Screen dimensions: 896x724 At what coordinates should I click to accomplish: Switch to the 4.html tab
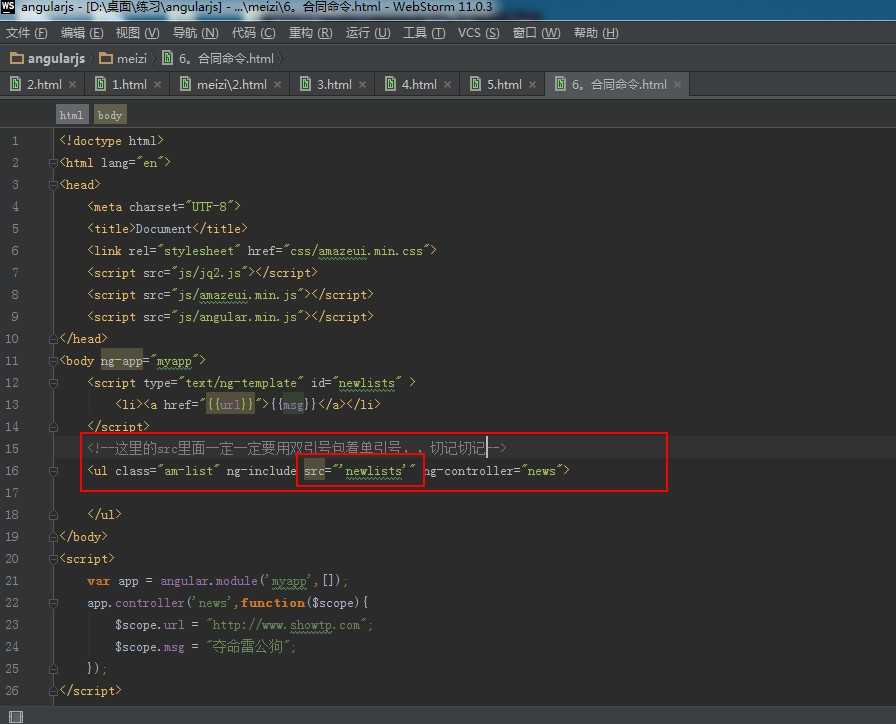point(419,85)
